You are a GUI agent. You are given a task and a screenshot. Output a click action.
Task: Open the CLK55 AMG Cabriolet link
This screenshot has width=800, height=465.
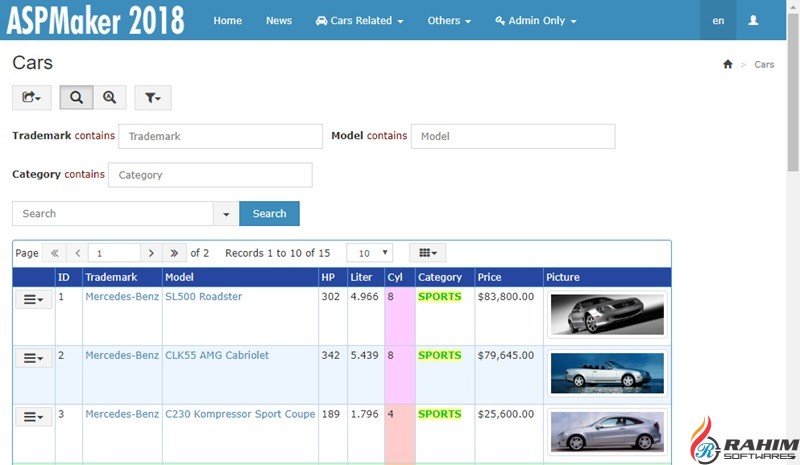[x=216, y=355]
